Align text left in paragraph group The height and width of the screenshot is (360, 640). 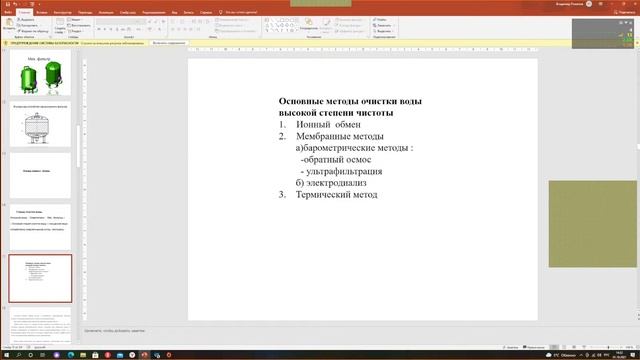(173, 29)
